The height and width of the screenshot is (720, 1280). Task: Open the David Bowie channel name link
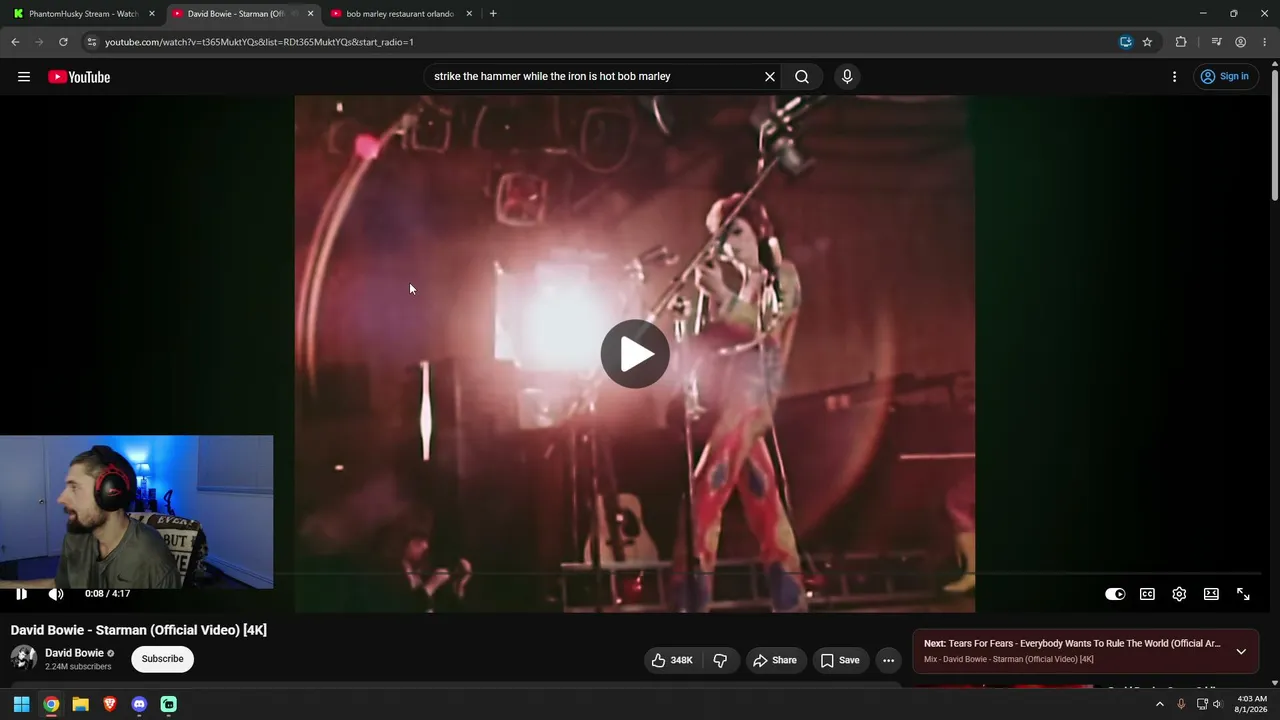[74, 653]
